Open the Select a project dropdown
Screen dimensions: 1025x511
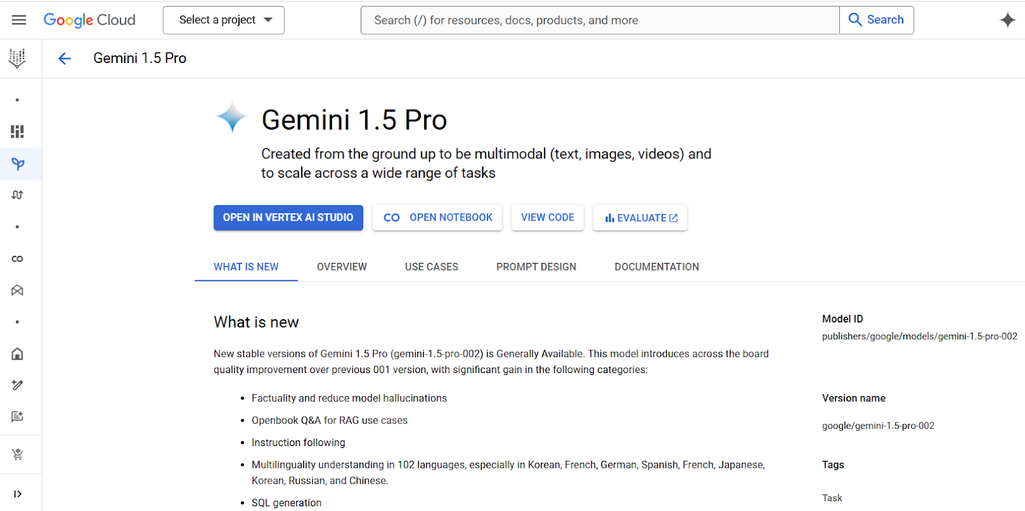pos(224,20)
